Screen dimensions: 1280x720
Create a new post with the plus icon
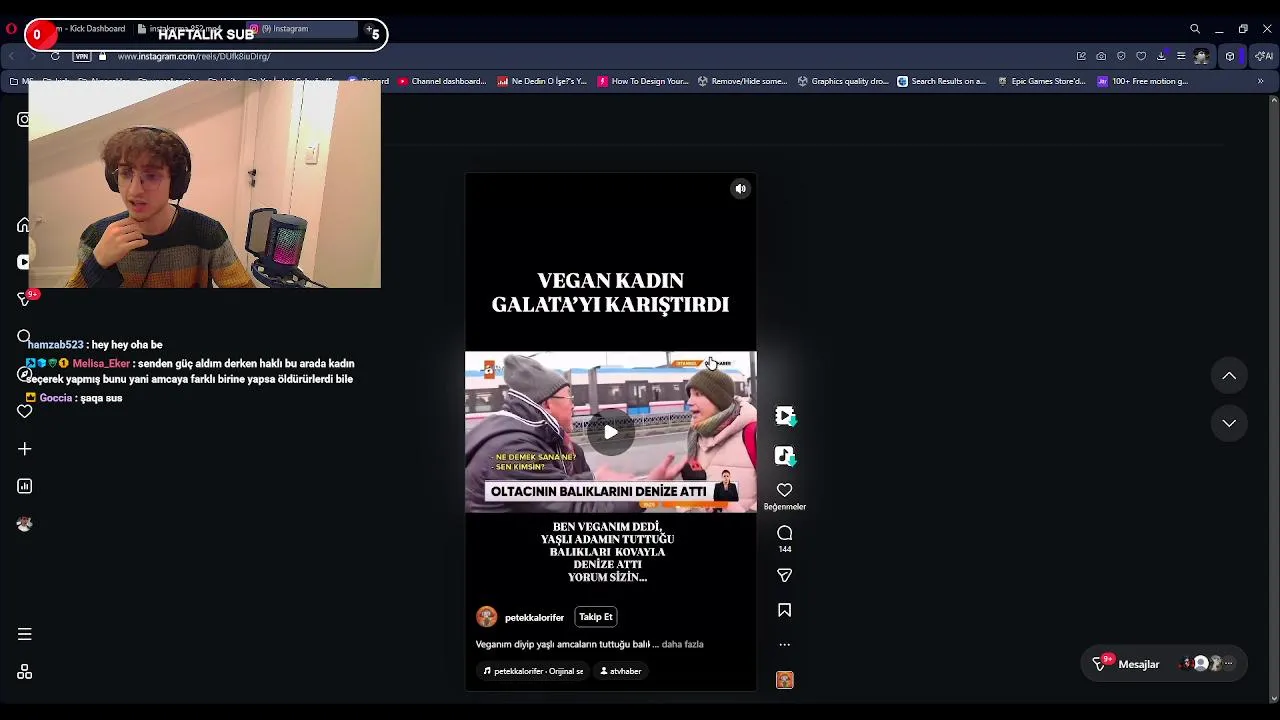(24, 449)
